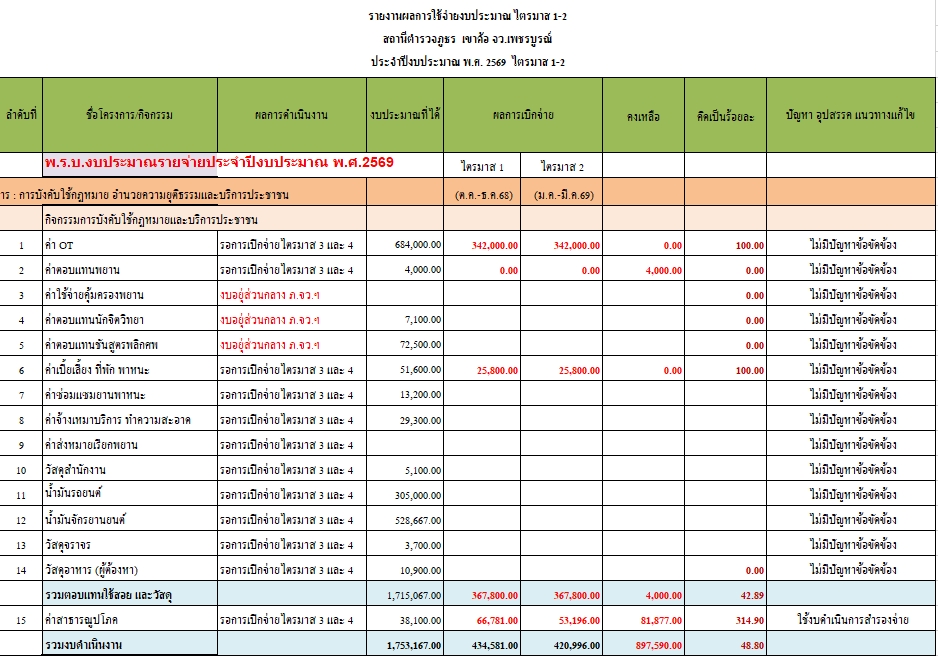Click the ไตรมาส 1 sub-header cell

pyautogui.click(x=482, y=167)
